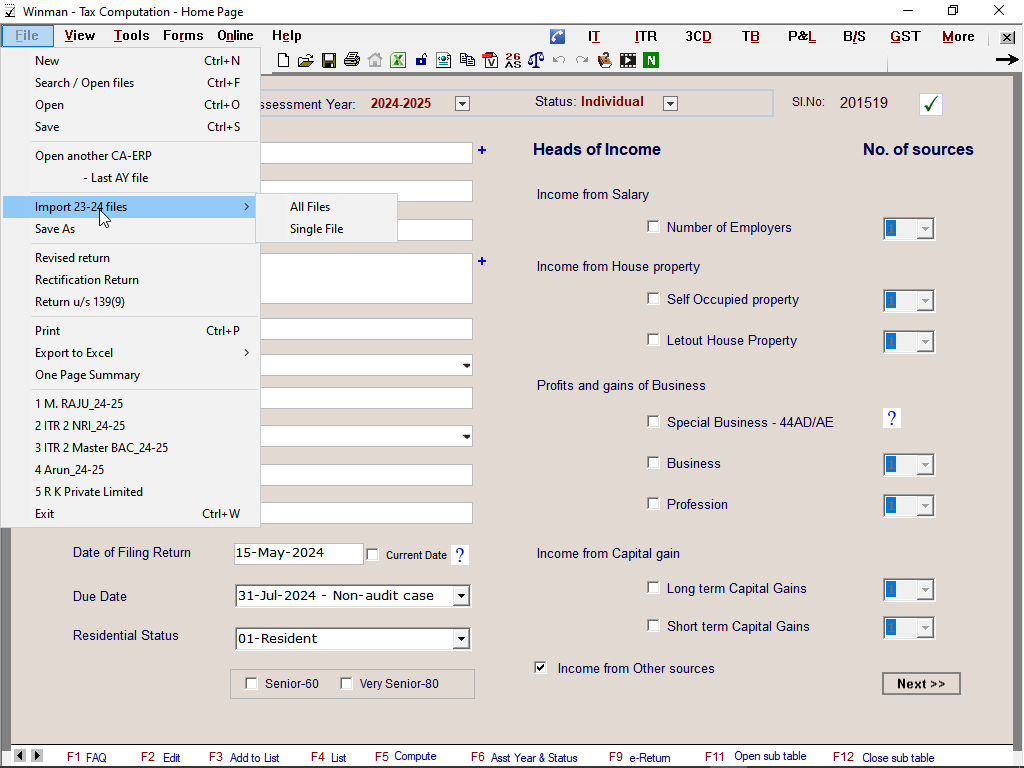
Task: Click the green Excel export icon
Action: click(x=398, y=60)
